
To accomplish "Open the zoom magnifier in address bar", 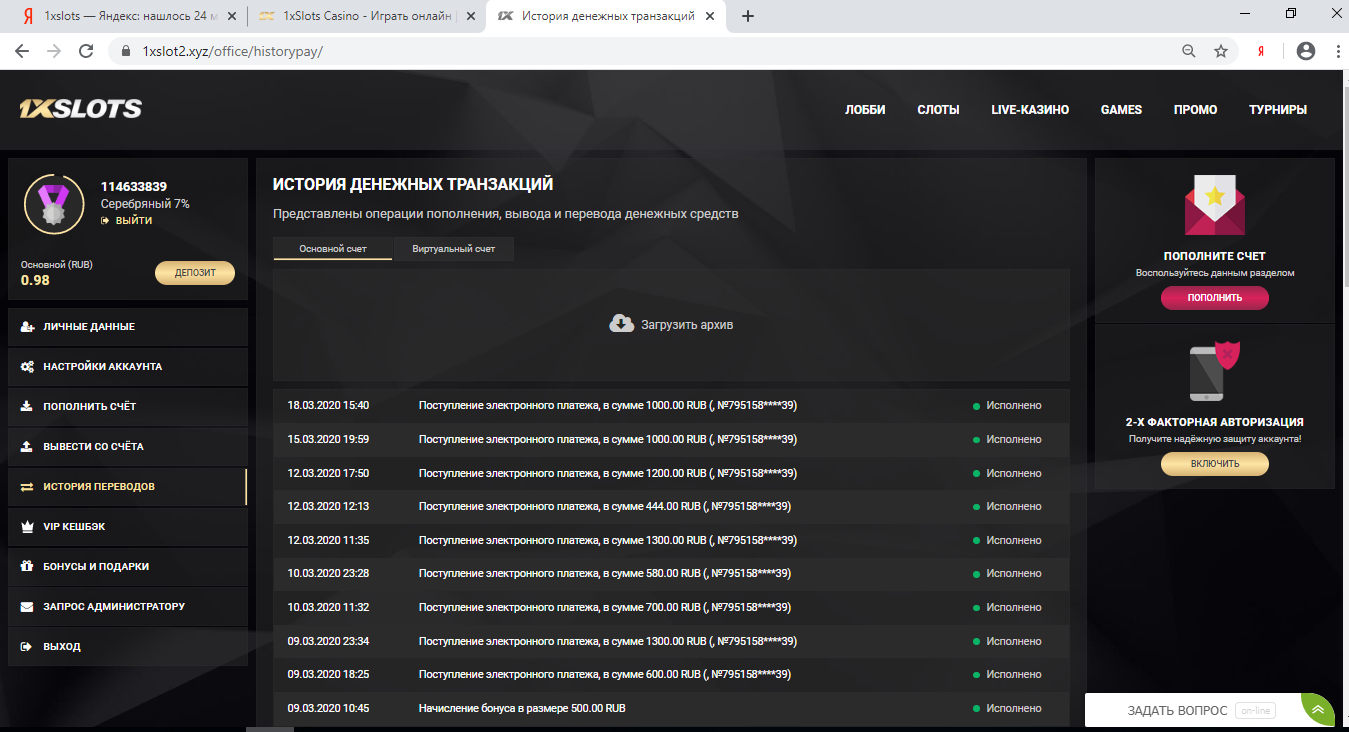I will point(1188,51).
